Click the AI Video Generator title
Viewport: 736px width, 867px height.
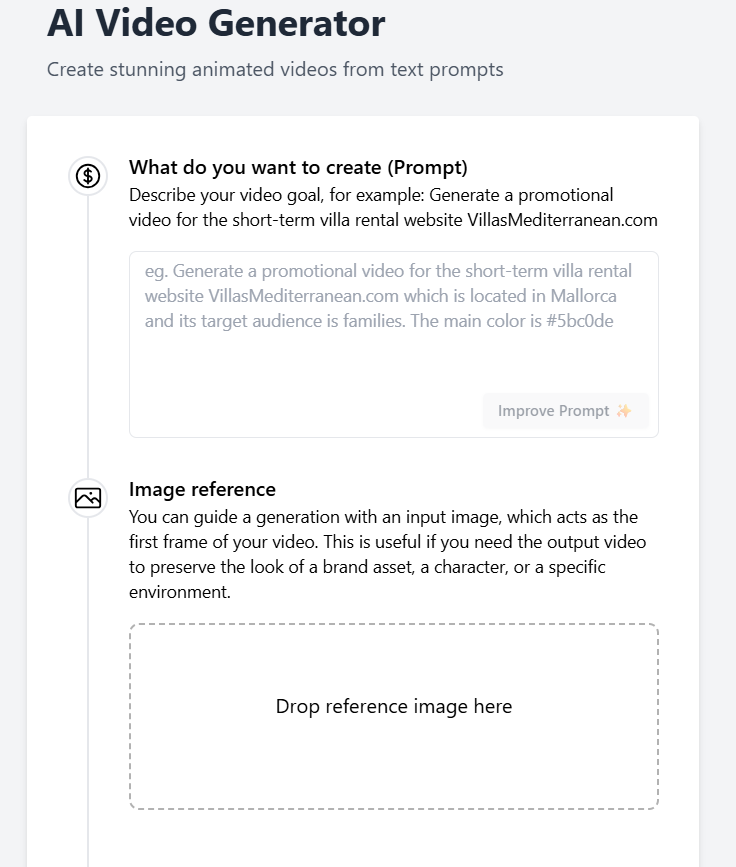click(216, 23)
